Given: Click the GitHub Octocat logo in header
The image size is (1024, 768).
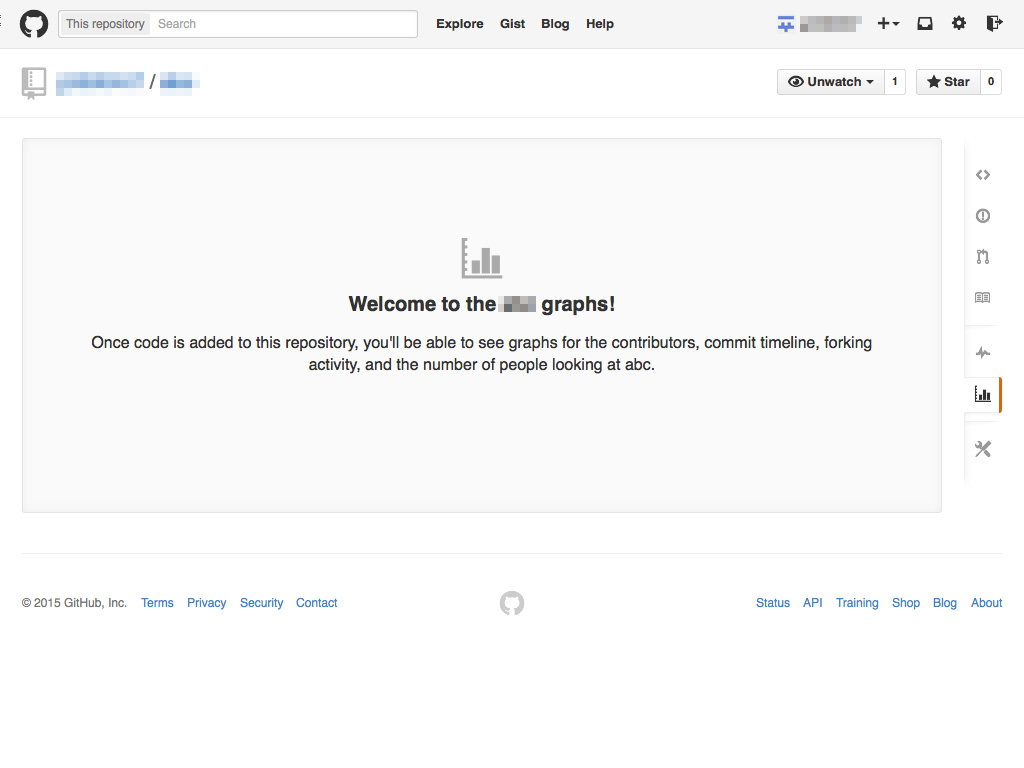Looking at the screenshot, I should click(34, 24).
